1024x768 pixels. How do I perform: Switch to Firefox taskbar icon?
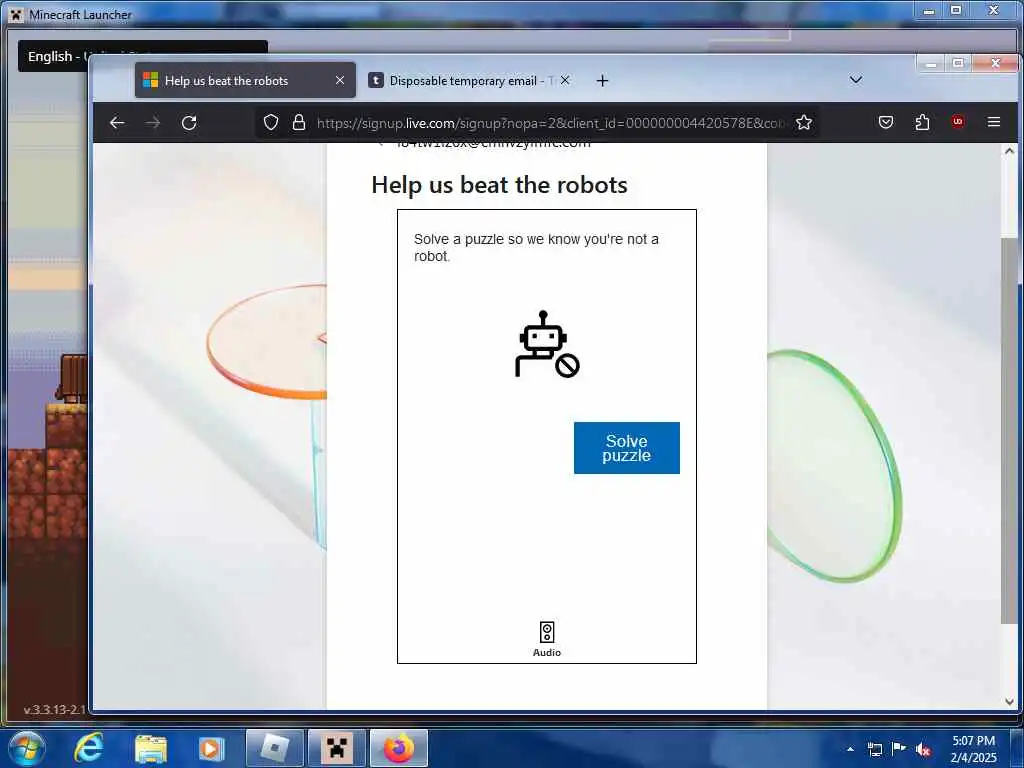tap(398, 748)
